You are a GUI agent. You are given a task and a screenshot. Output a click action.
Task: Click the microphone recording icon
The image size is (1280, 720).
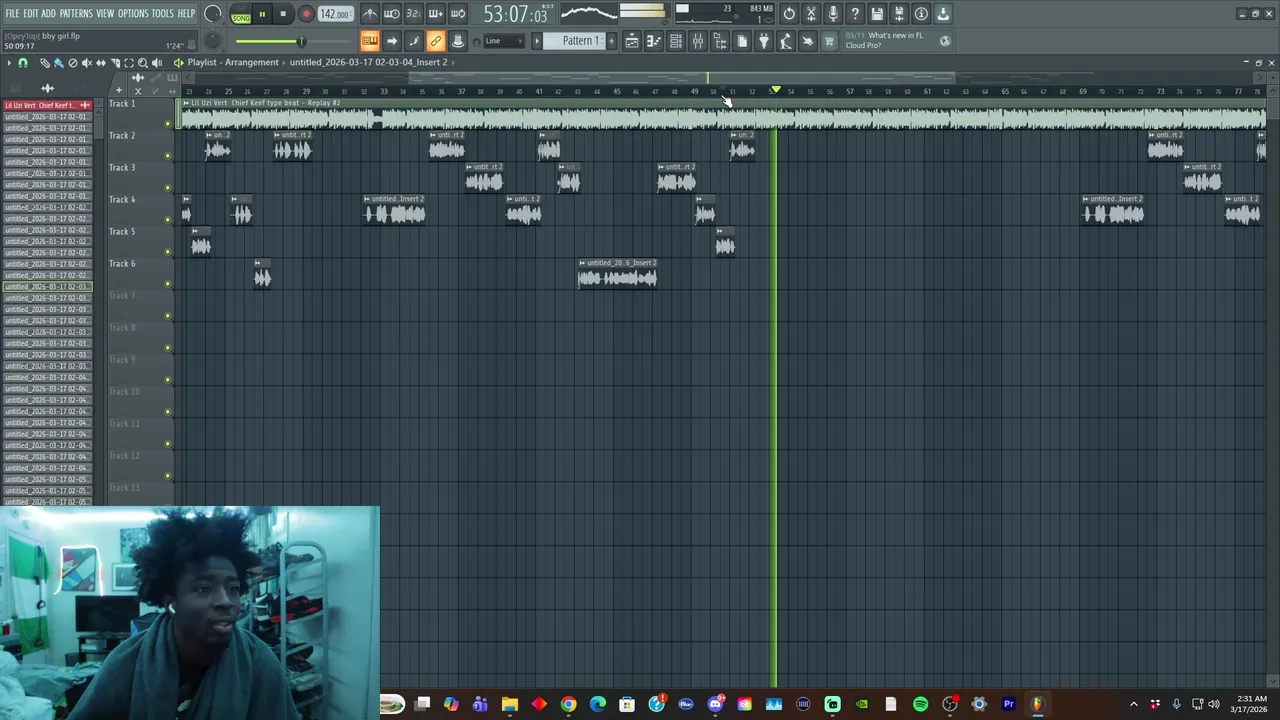pos(833,14)
